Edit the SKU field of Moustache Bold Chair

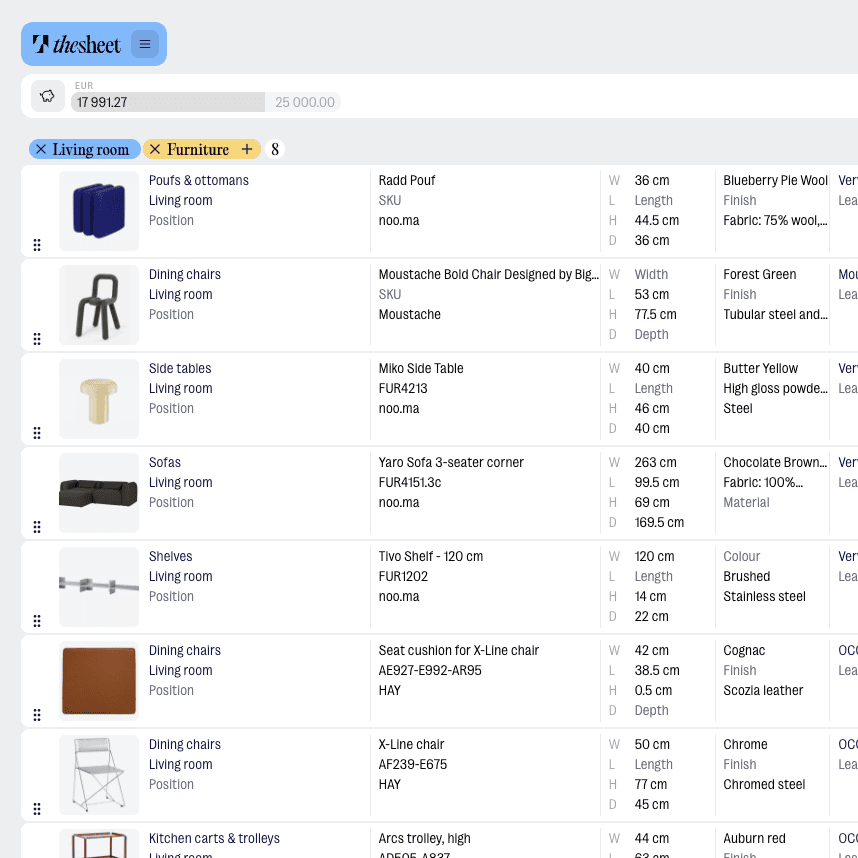(x=390, y=295)
